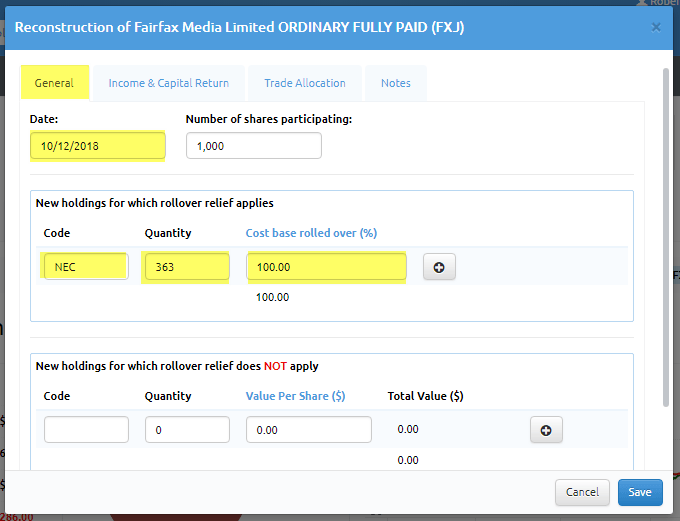Save the reconstruction

(640, 492)
